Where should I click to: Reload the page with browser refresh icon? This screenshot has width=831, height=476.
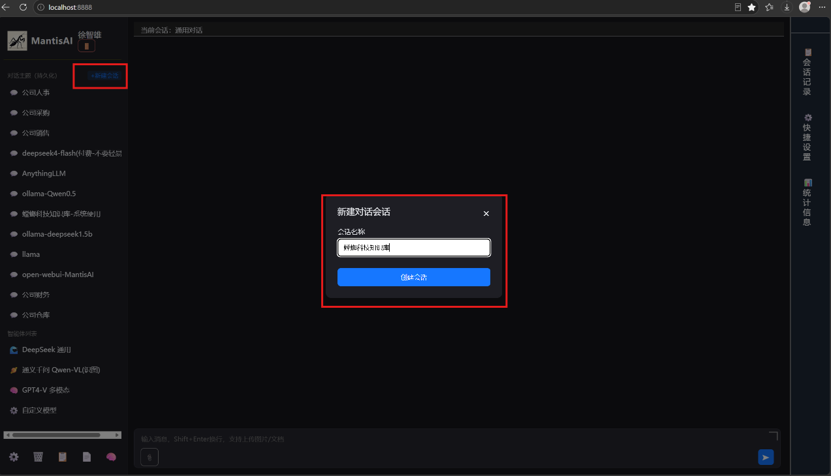(x=23, y=7)
